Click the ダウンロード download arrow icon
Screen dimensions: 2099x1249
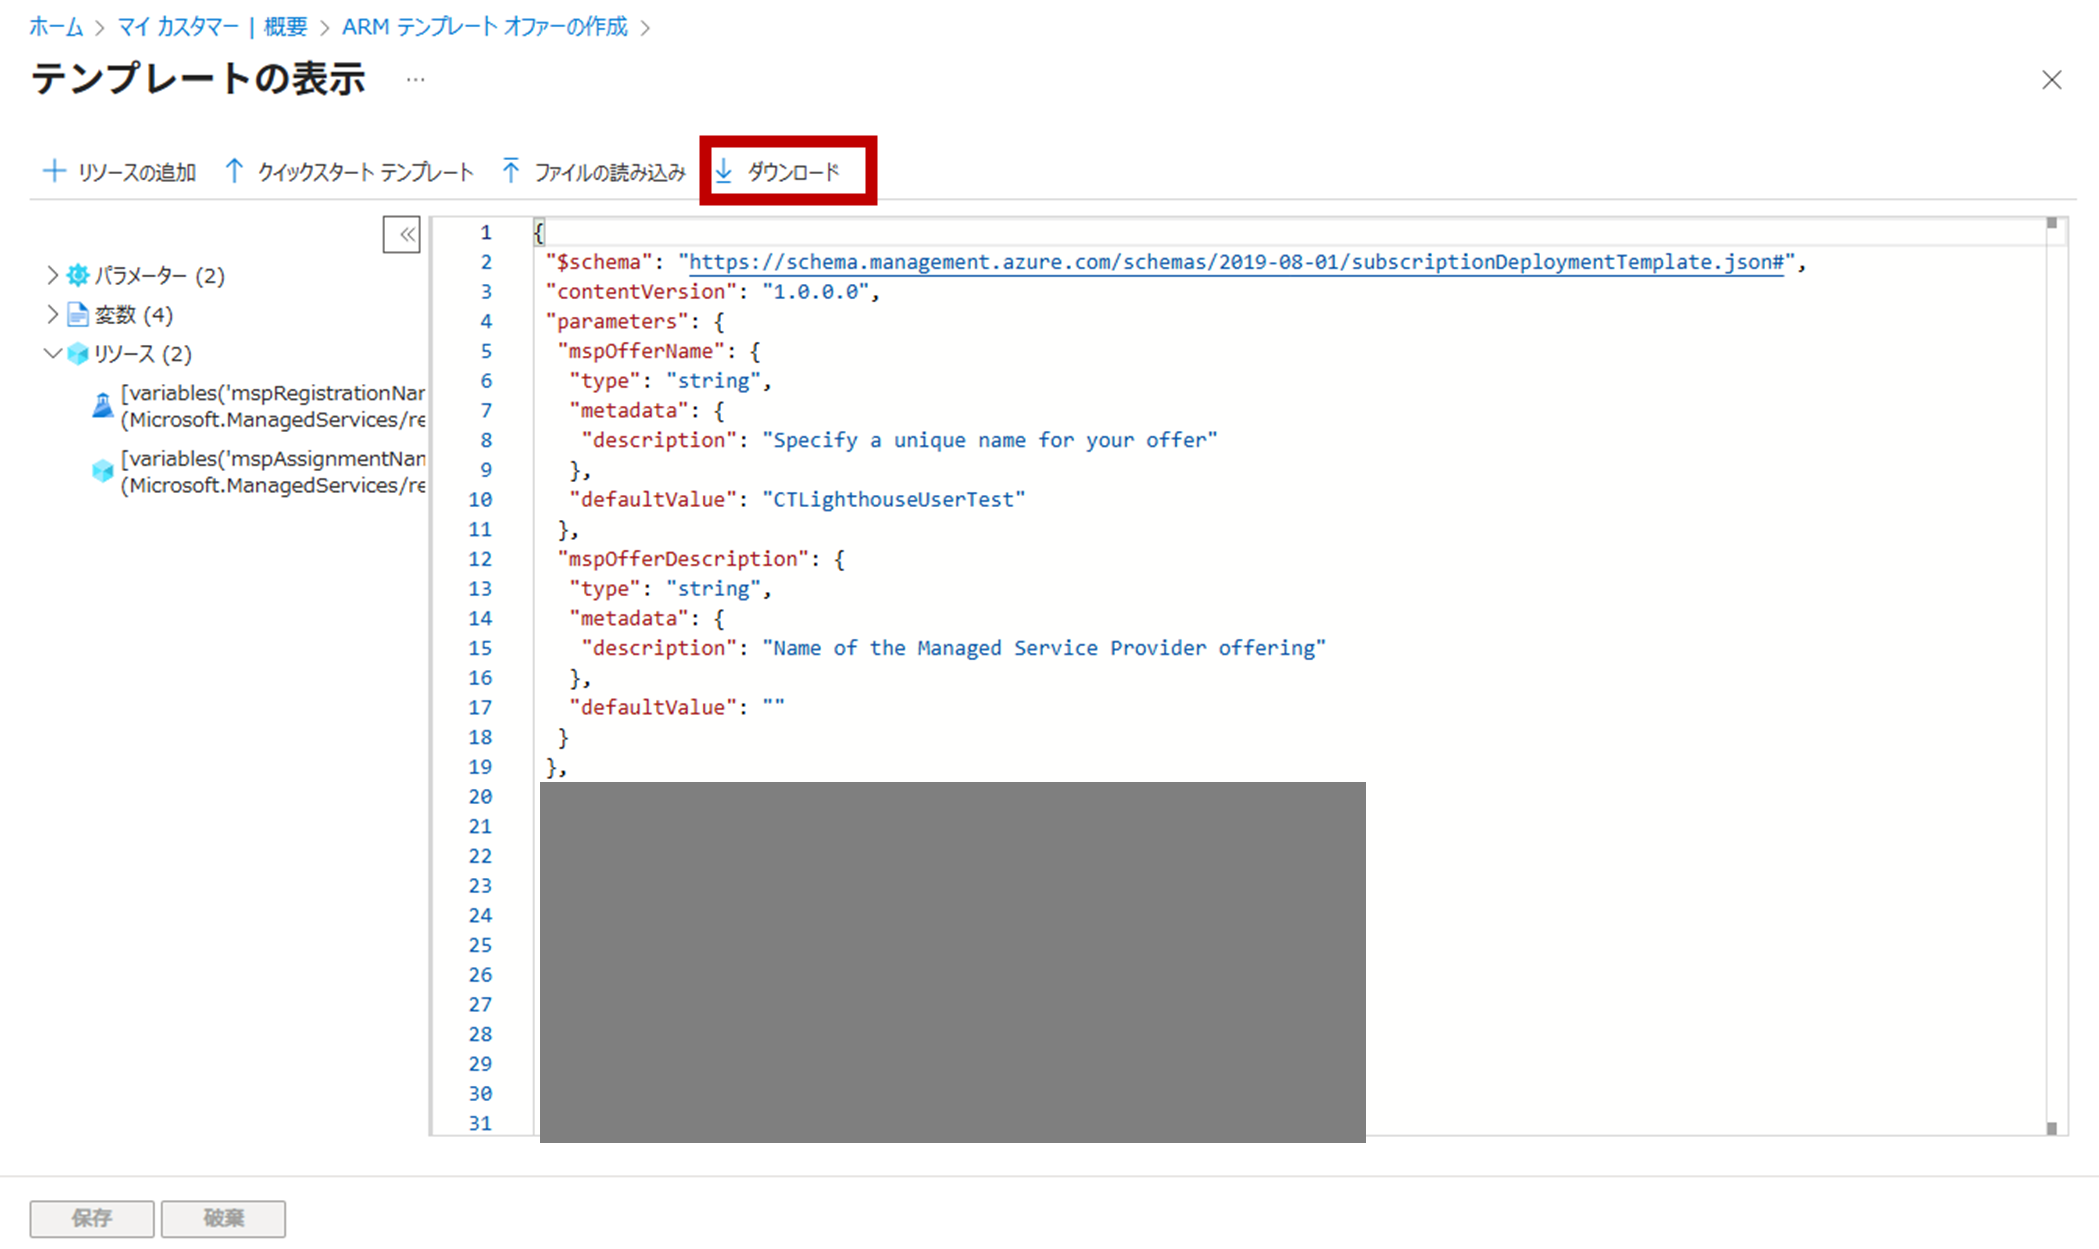(724, 171)
